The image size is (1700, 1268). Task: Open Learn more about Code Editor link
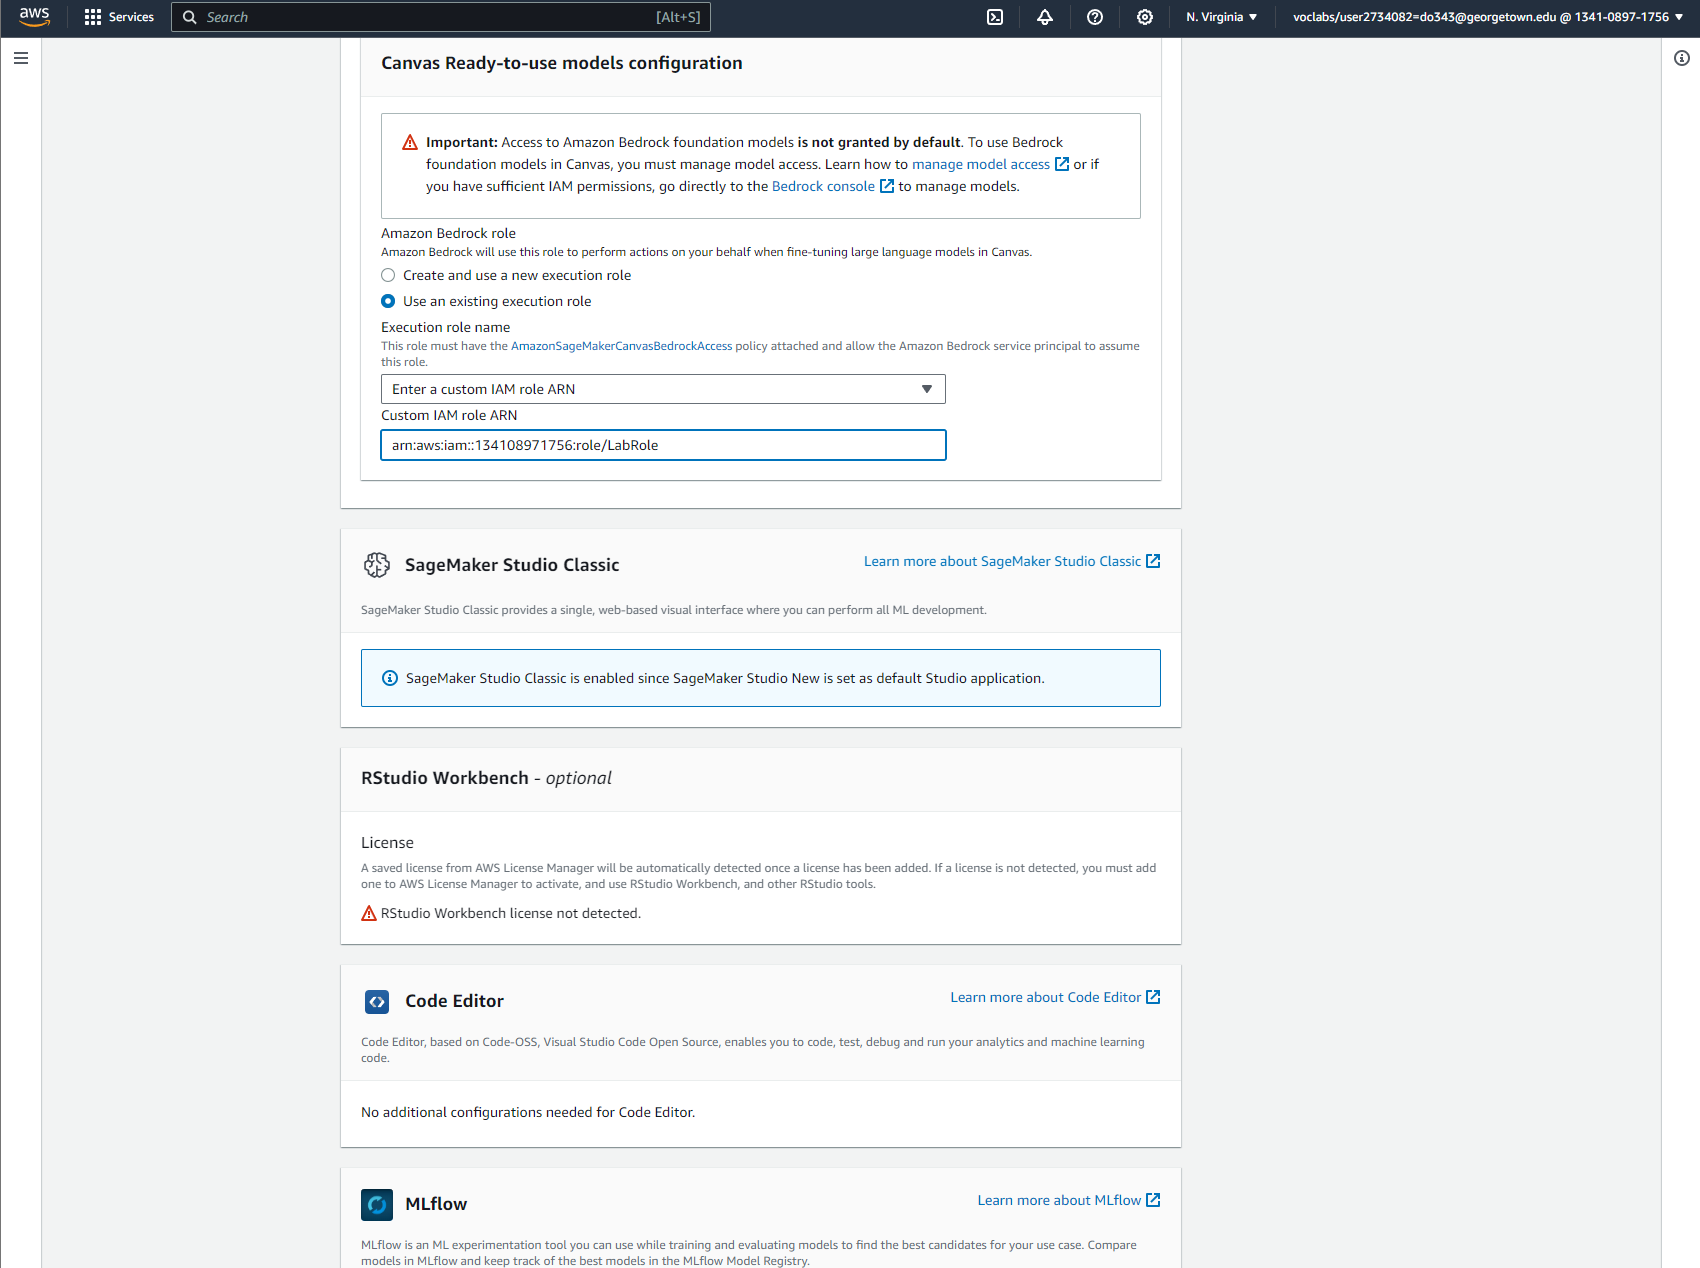pos(1045,997)
